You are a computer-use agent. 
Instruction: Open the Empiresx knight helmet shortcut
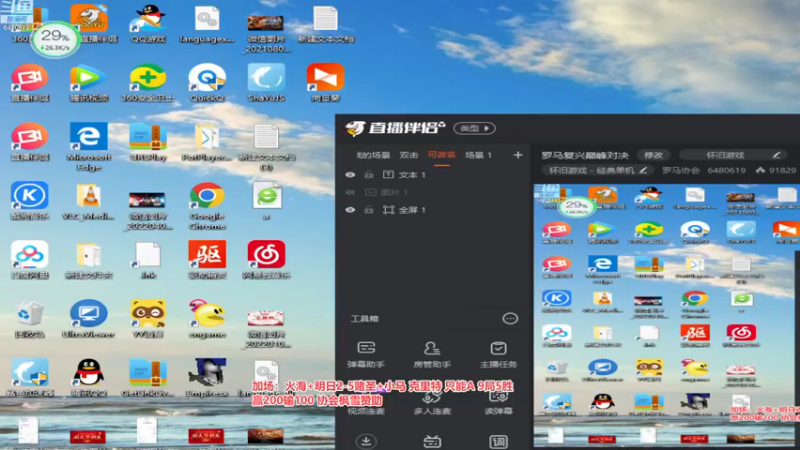tap(207, 378)
